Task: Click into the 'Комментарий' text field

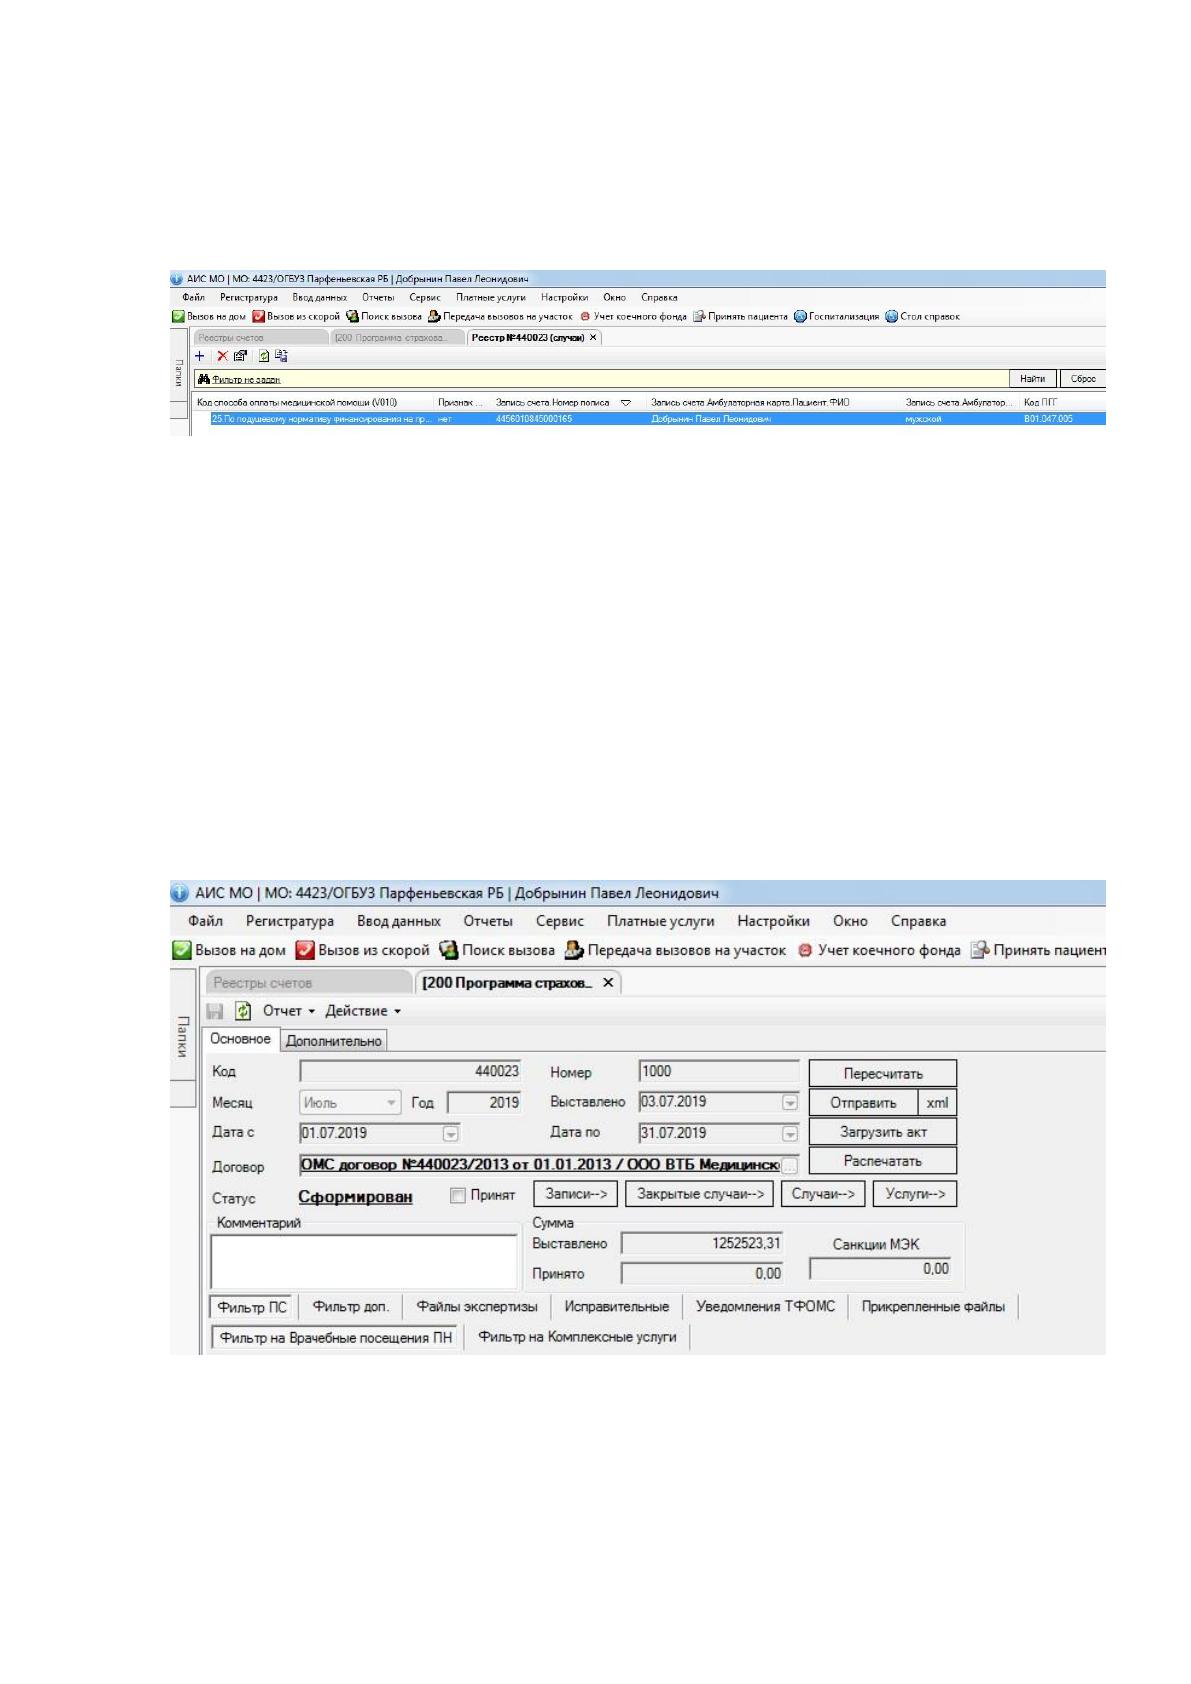Action: [364, 1262]
